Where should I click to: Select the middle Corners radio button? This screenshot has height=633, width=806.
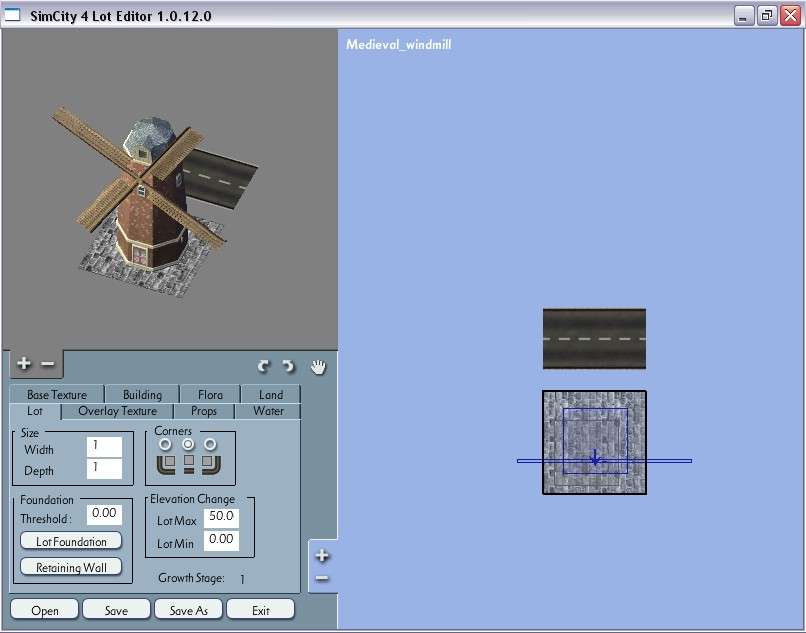[188, 444]
